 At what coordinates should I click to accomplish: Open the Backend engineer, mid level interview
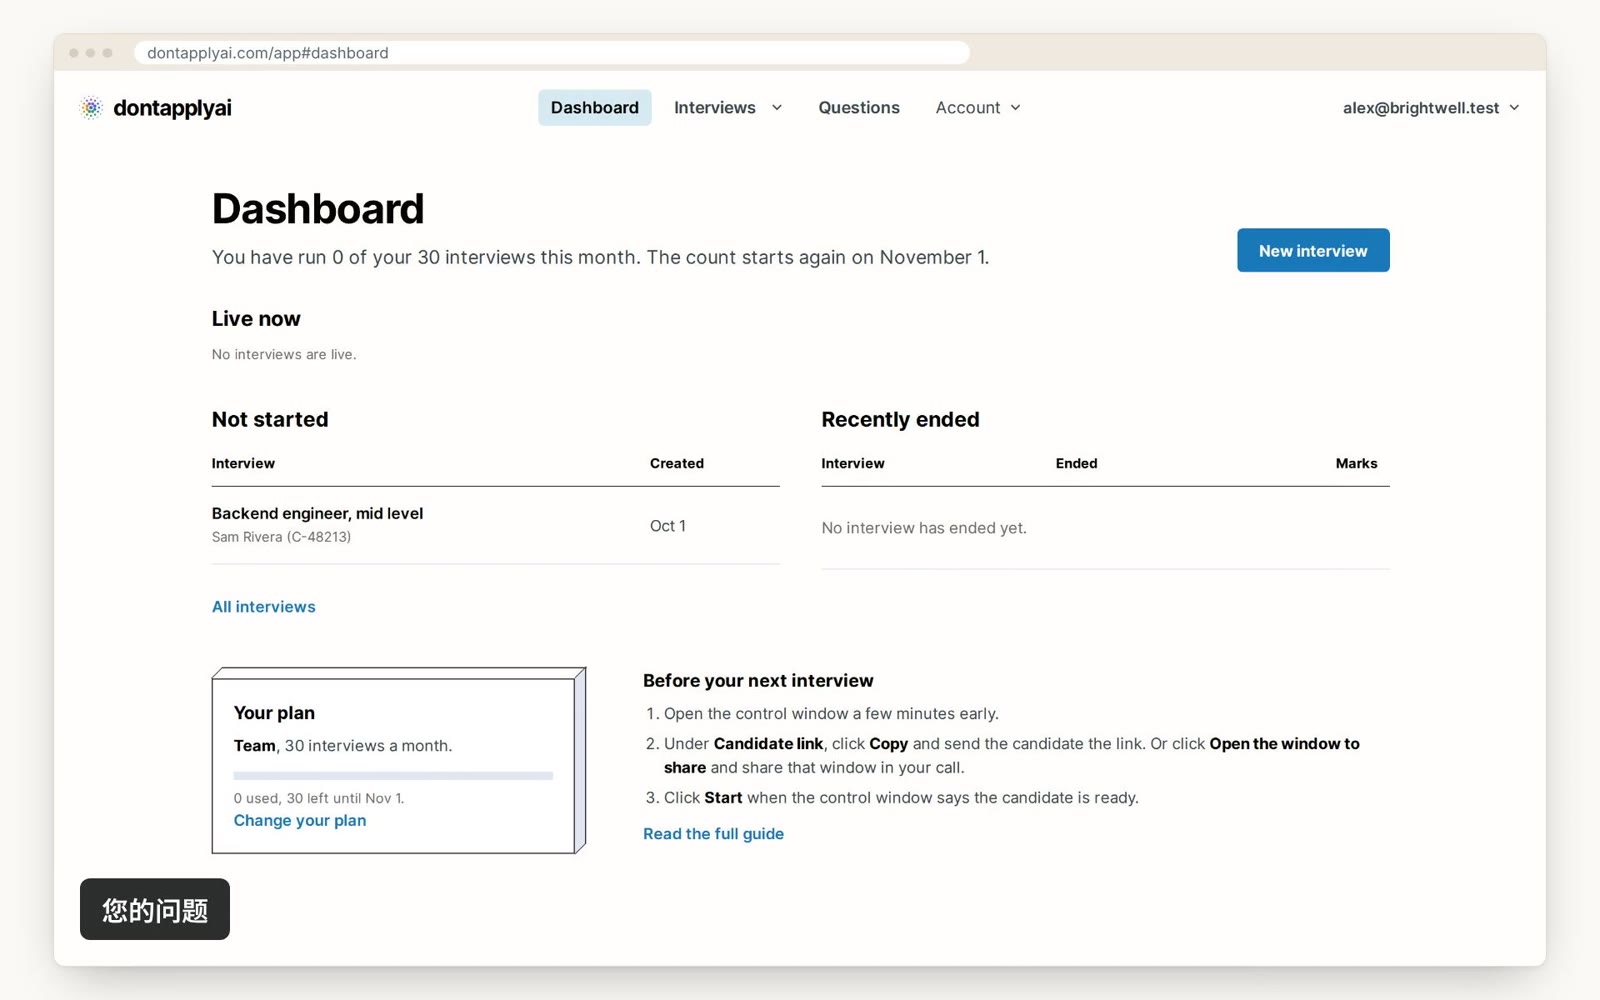[317, 514]
